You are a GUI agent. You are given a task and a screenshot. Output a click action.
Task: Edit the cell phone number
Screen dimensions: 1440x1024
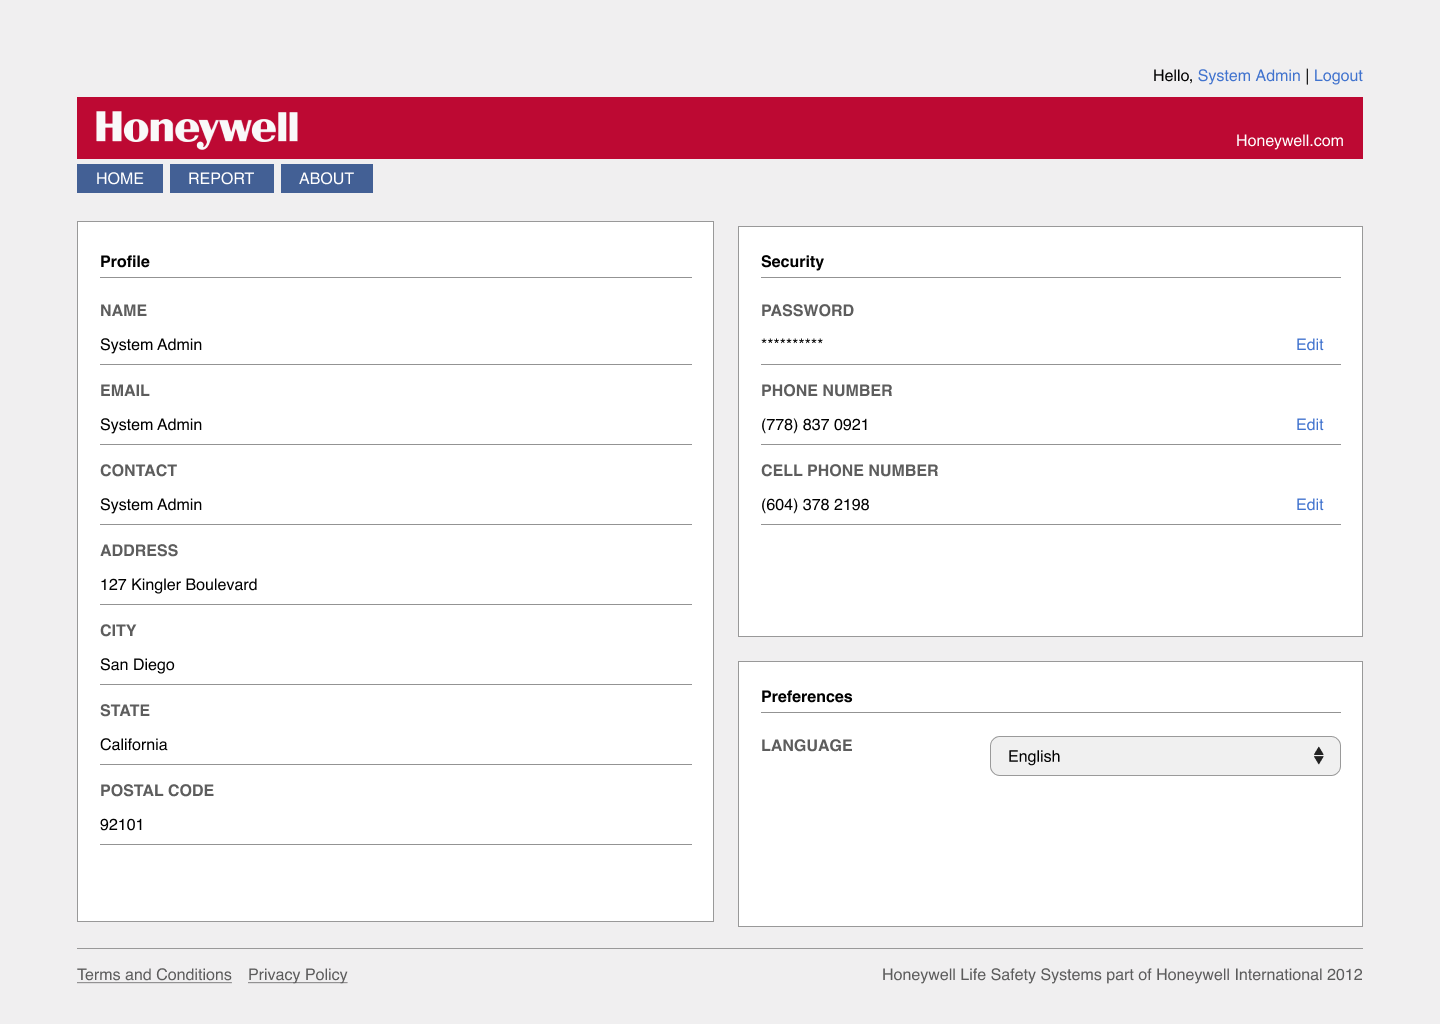tap(1309, 504)
